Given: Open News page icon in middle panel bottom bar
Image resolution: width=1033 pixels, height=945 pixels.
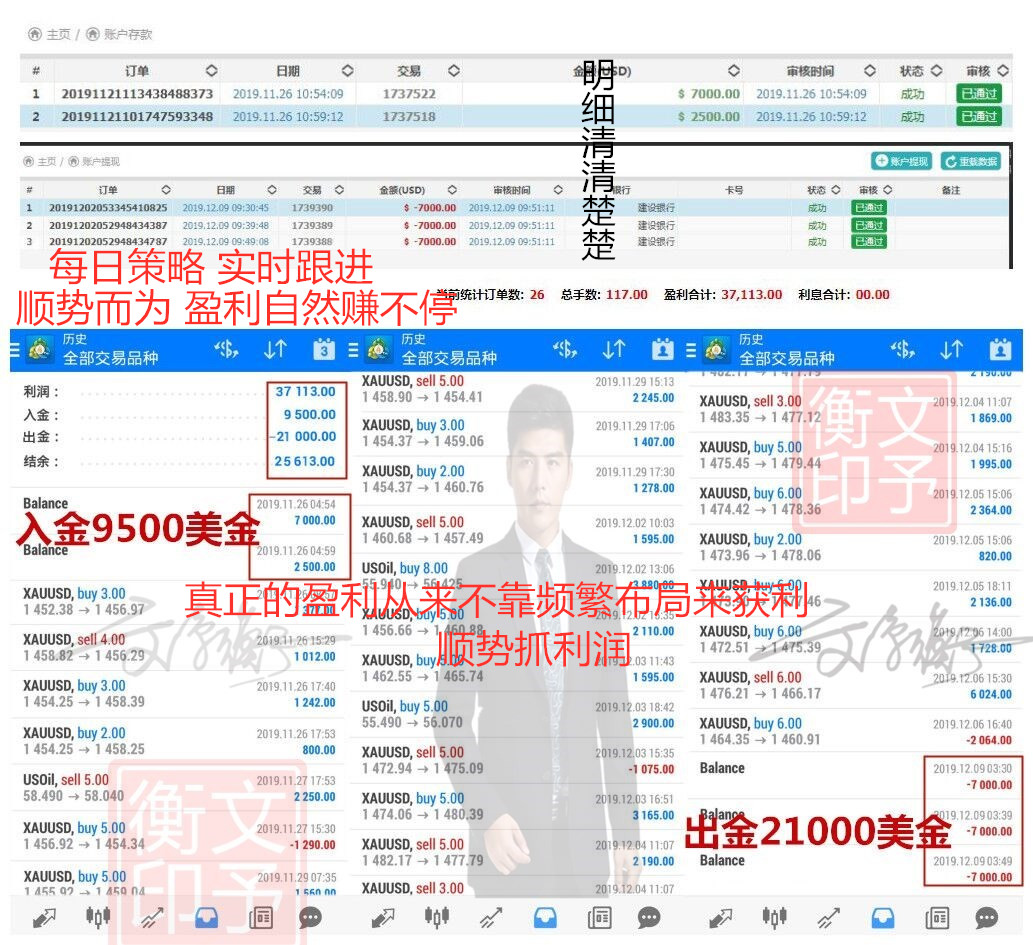Looking at the screenshot, I should [x=600, y=917].
